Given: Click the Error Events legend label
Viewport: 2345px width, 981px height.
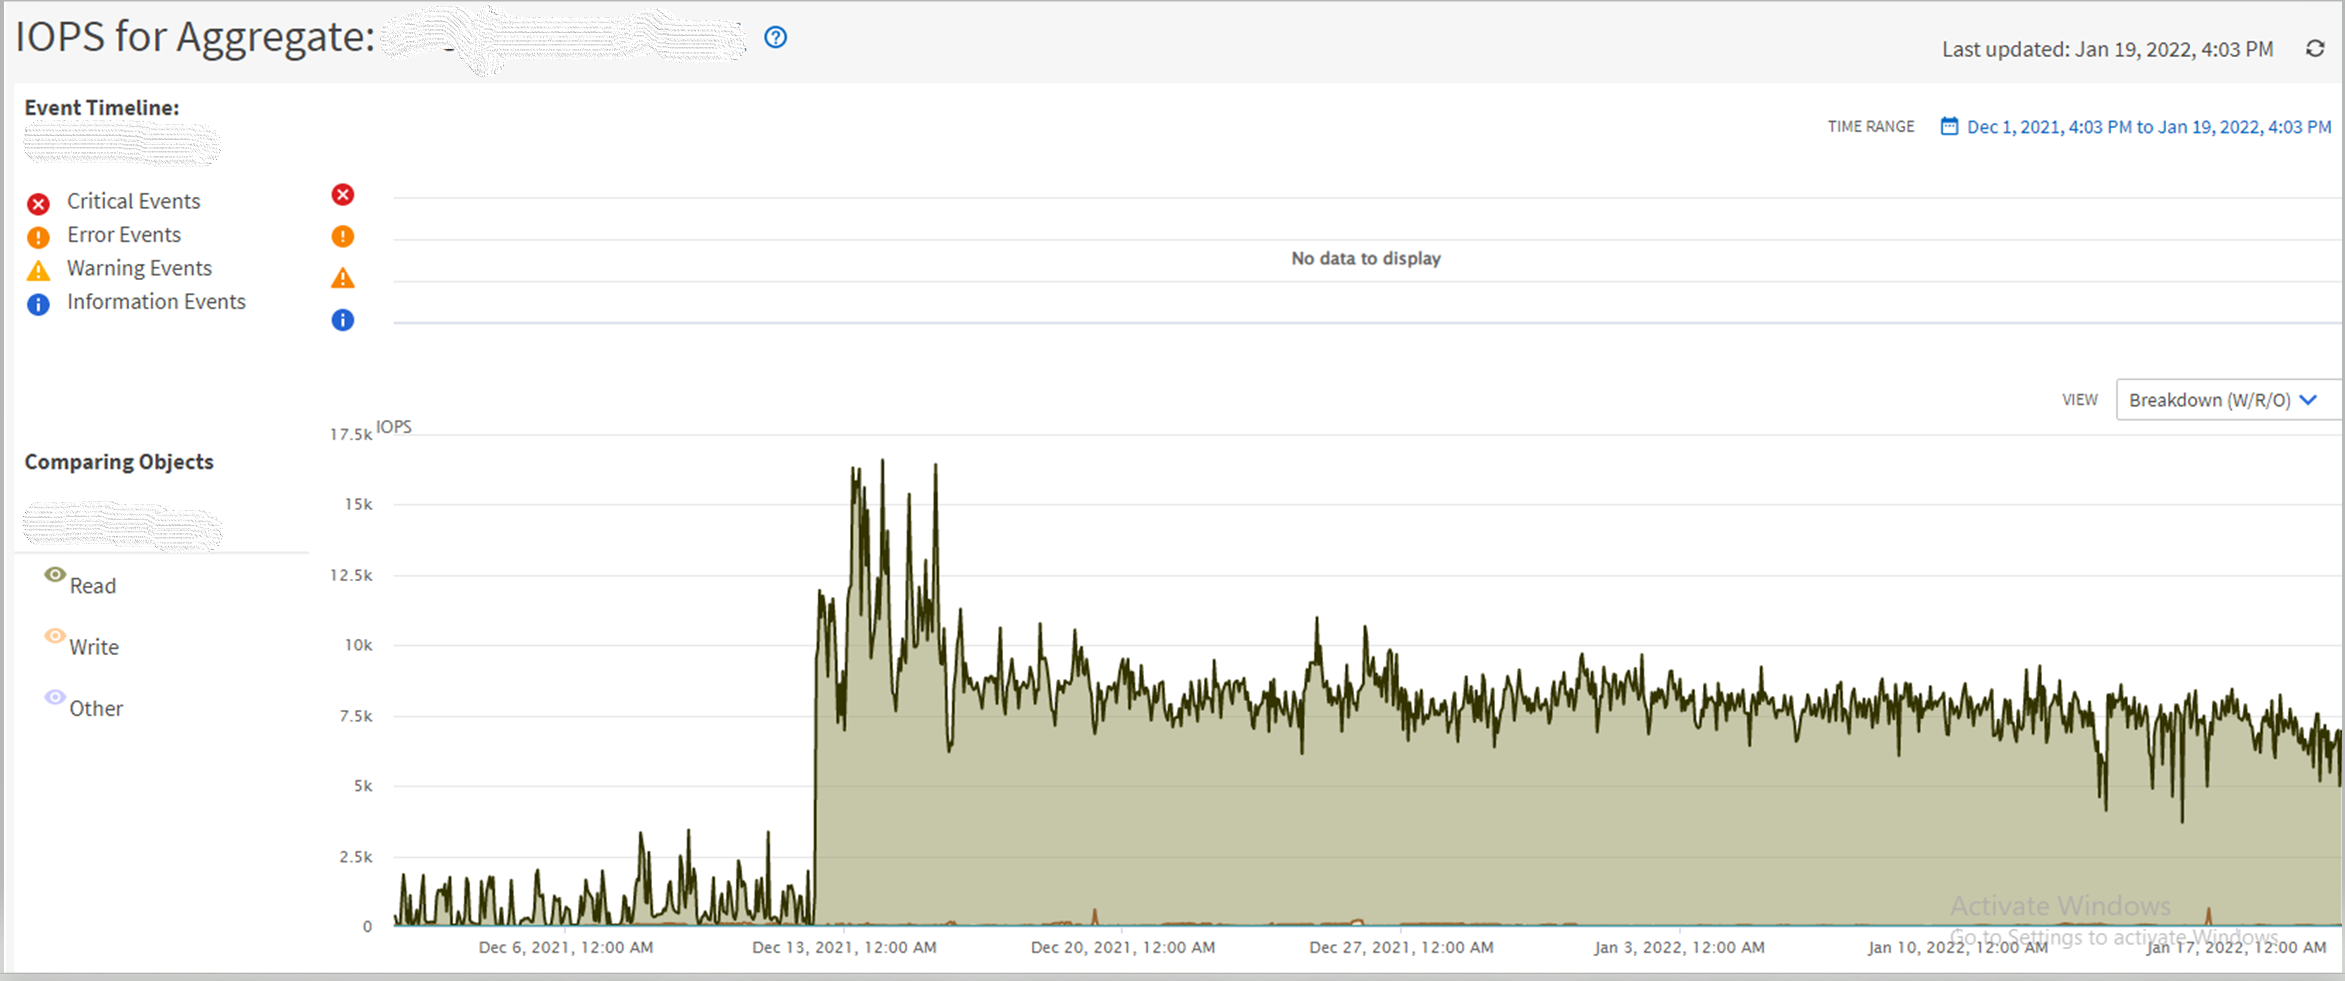Looking at the screenshot, I should point(124,235).
